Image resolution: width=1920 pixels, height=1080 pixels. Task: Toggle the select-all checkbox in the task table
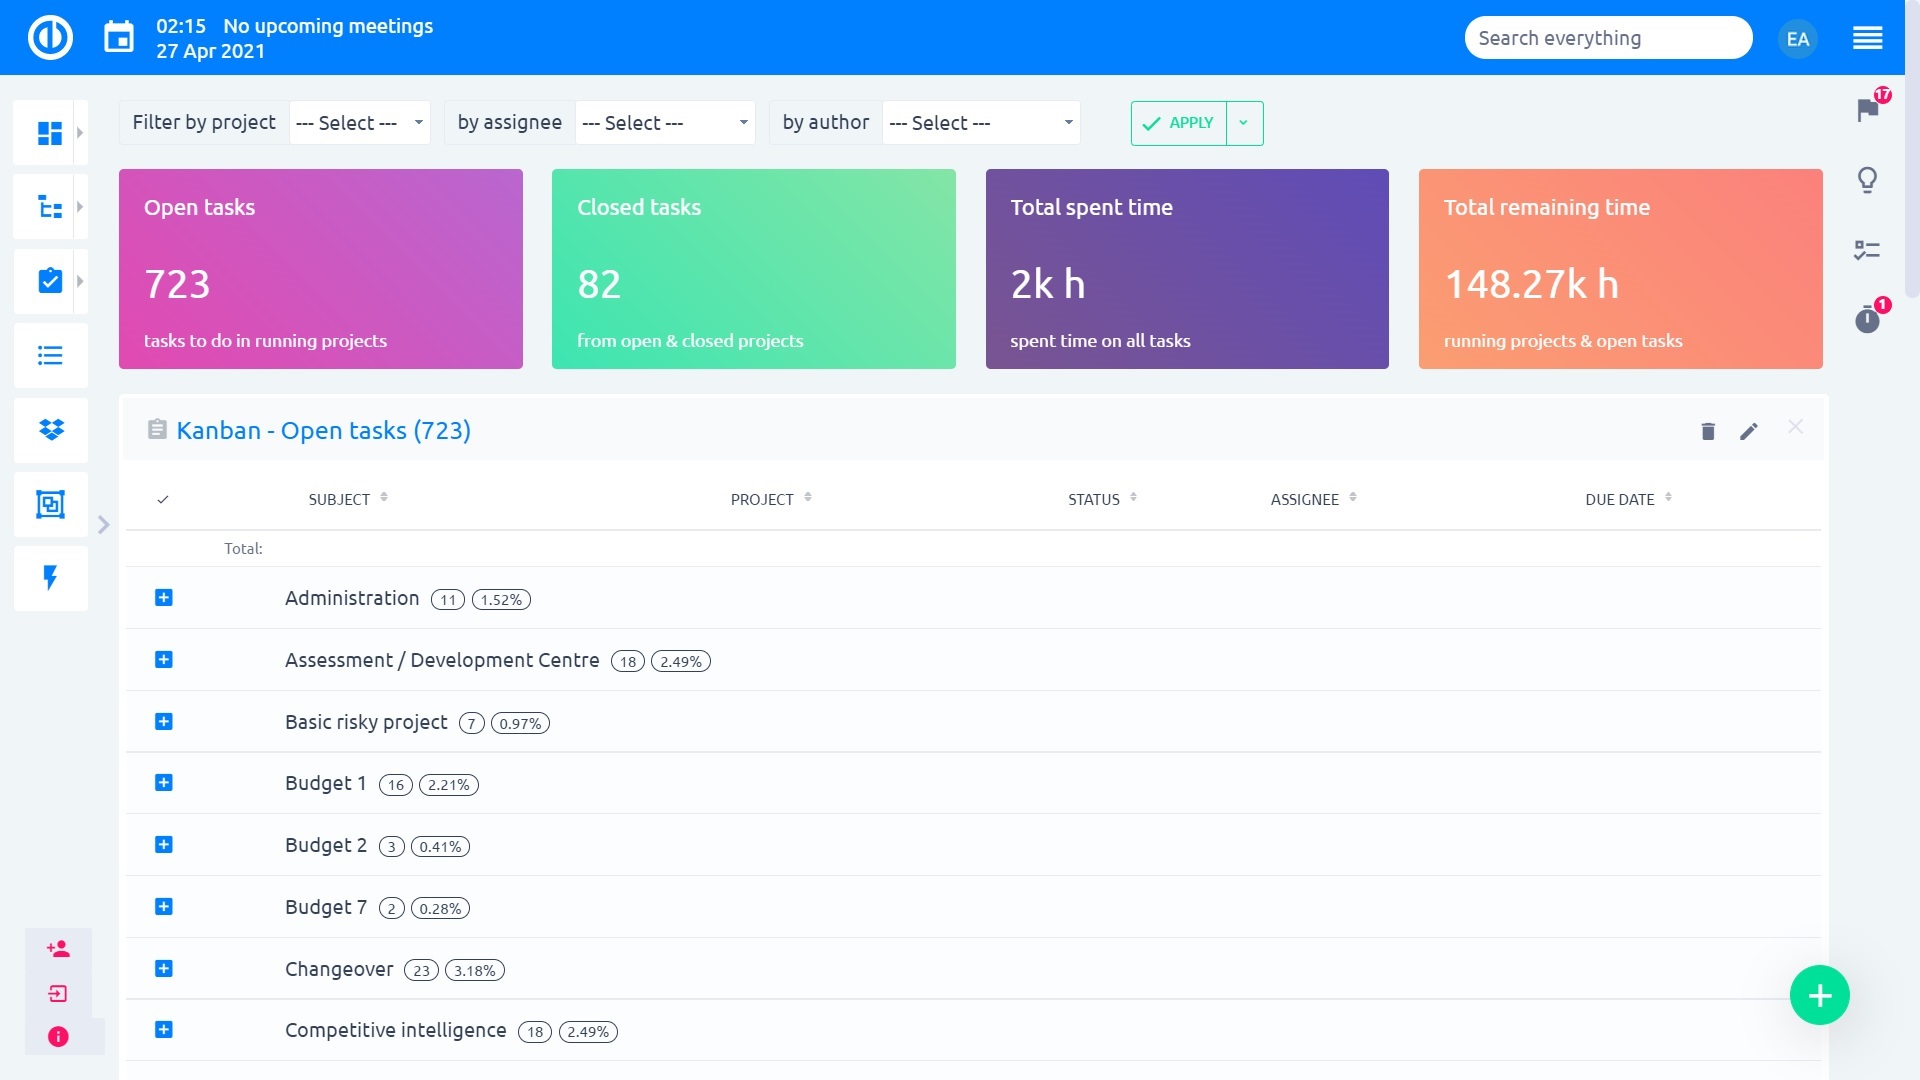pos(163,498)
